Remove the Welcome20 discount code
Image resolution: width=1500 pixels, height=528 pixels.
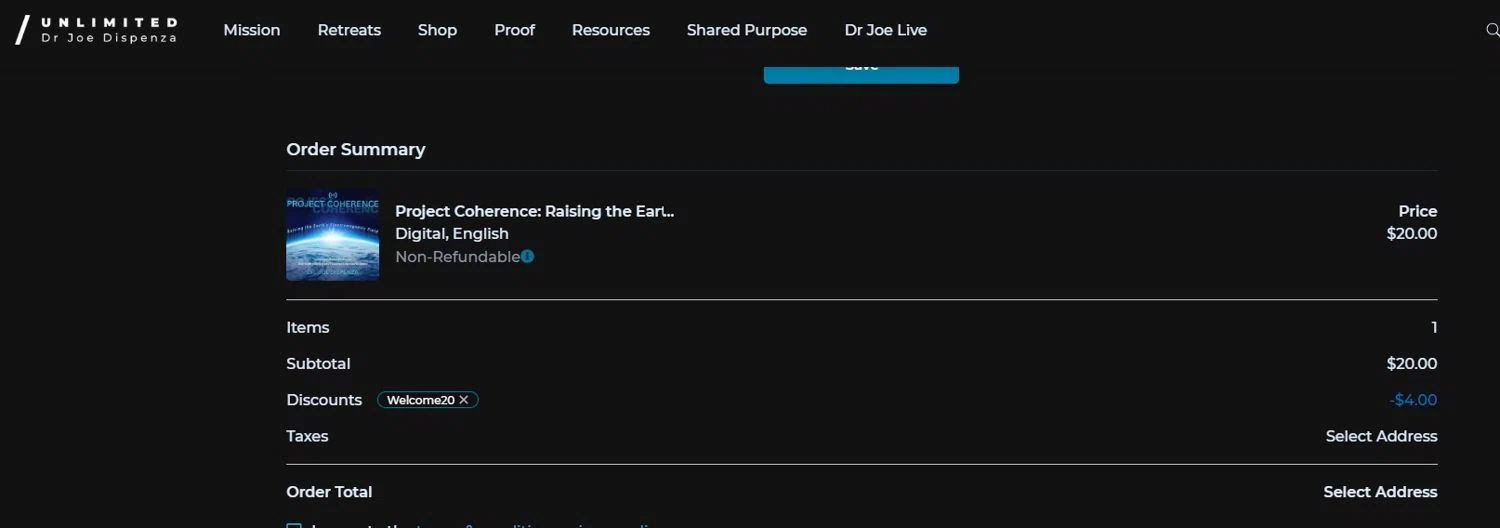click(x=464, y=400)
